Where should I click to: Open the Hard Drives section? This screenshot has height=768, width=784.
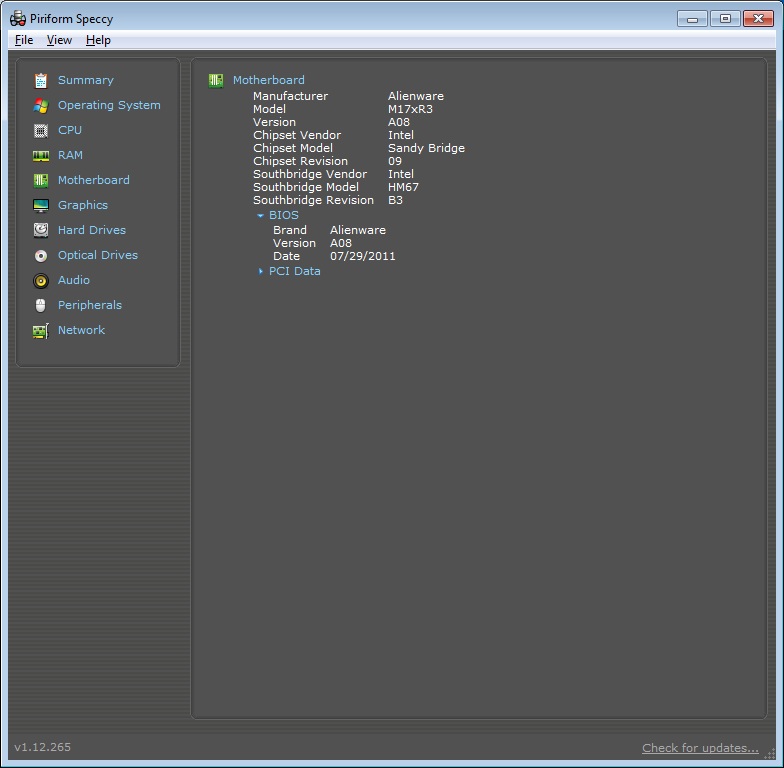click(92, 230)
